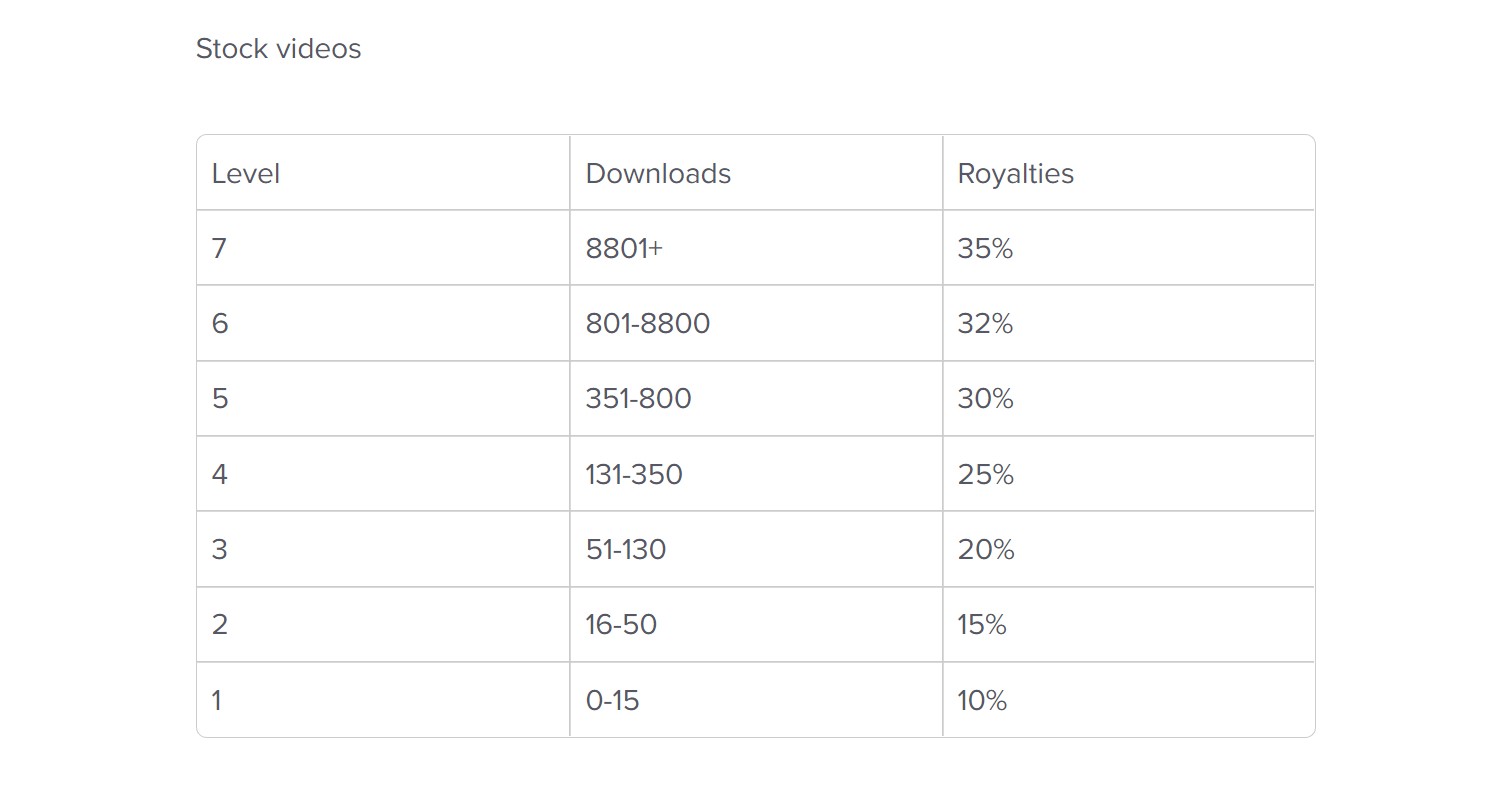
Task: Select the 25% royalties value
Action: [x=985, y=474]
